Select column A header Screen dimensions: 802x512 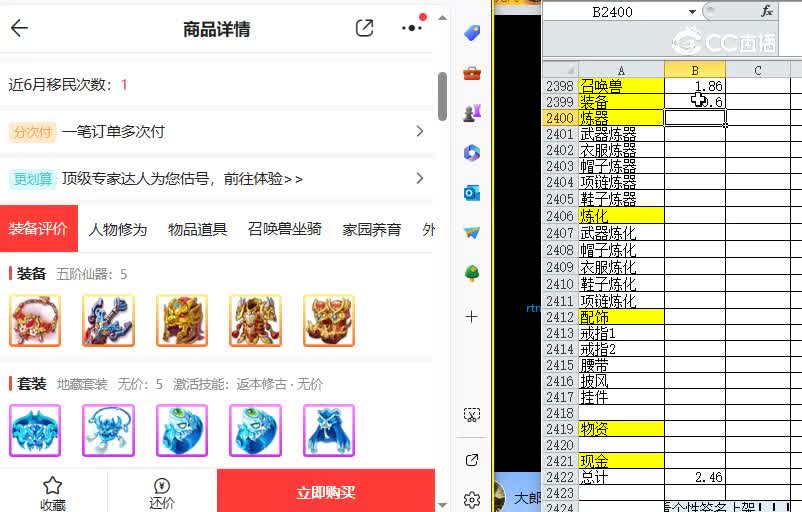tap(621, 71)
